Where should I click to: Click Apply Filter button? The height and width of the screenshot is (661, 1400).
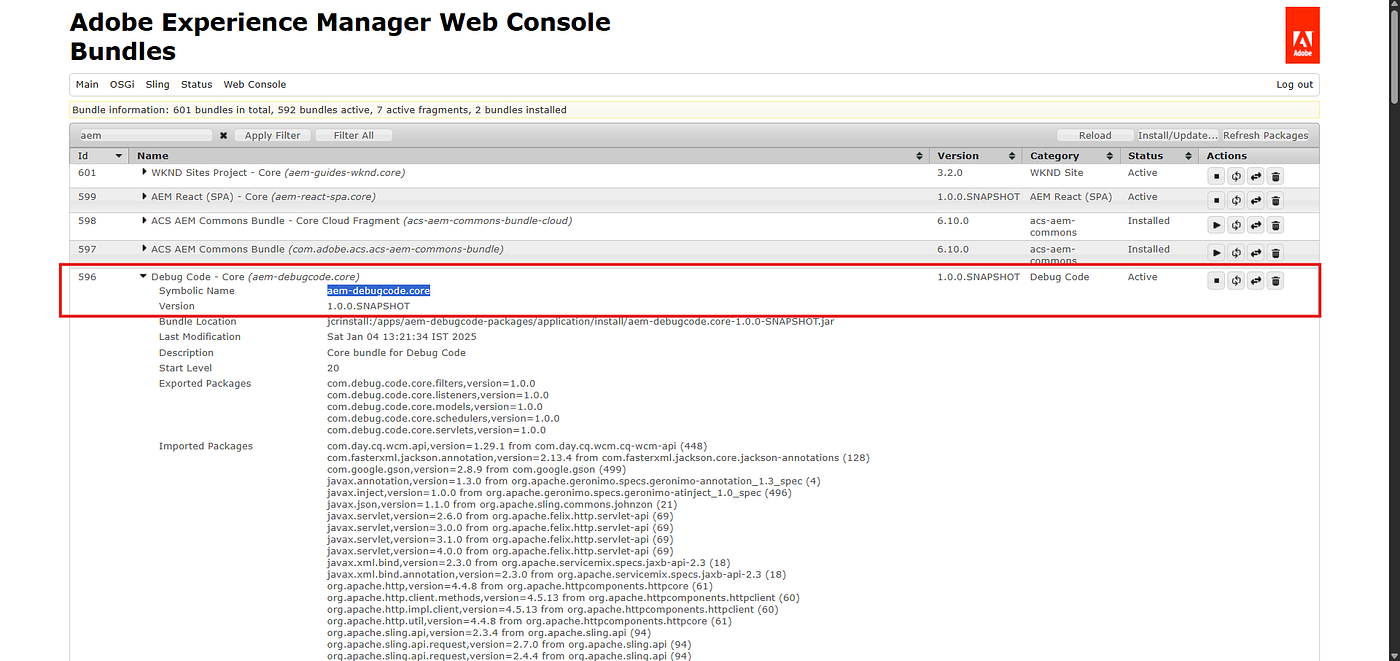click(x=272, y=135)
